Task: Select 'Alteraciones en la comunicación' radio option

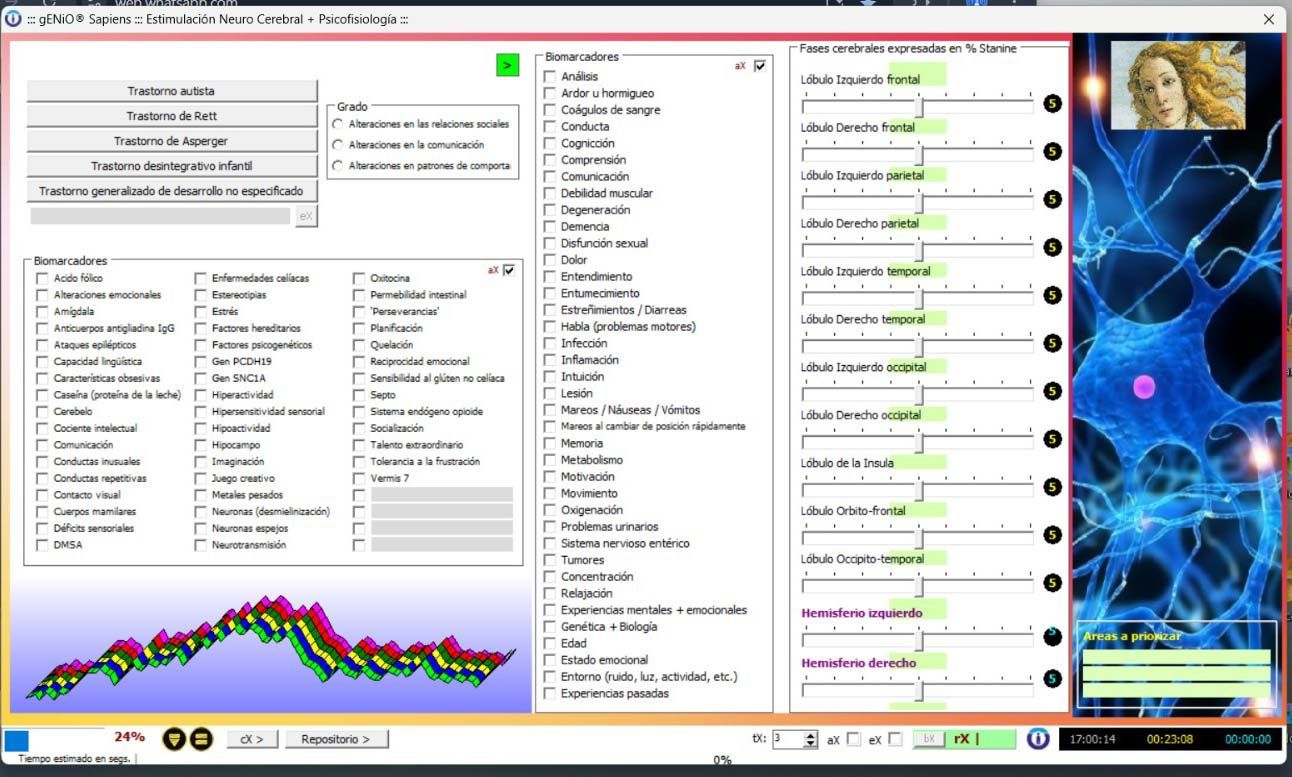Action: [337, 145]
